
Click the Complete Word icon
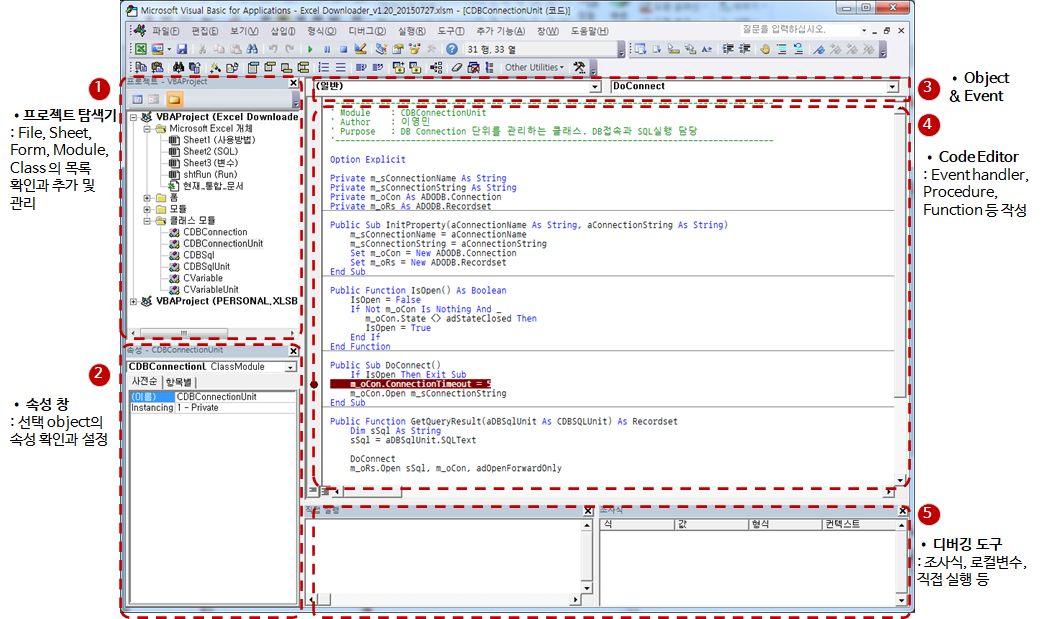[707, 49]
